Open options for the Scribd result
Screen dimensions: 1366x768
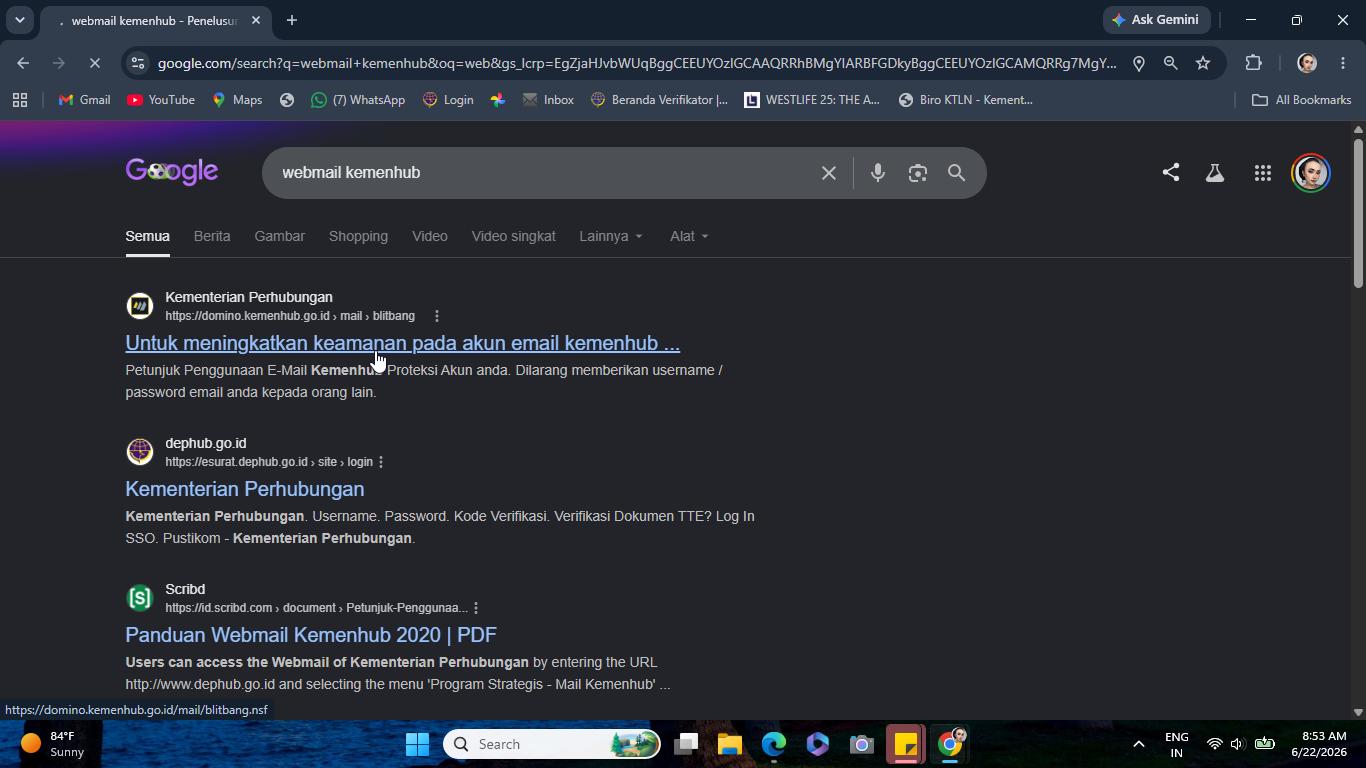(476, 608)
